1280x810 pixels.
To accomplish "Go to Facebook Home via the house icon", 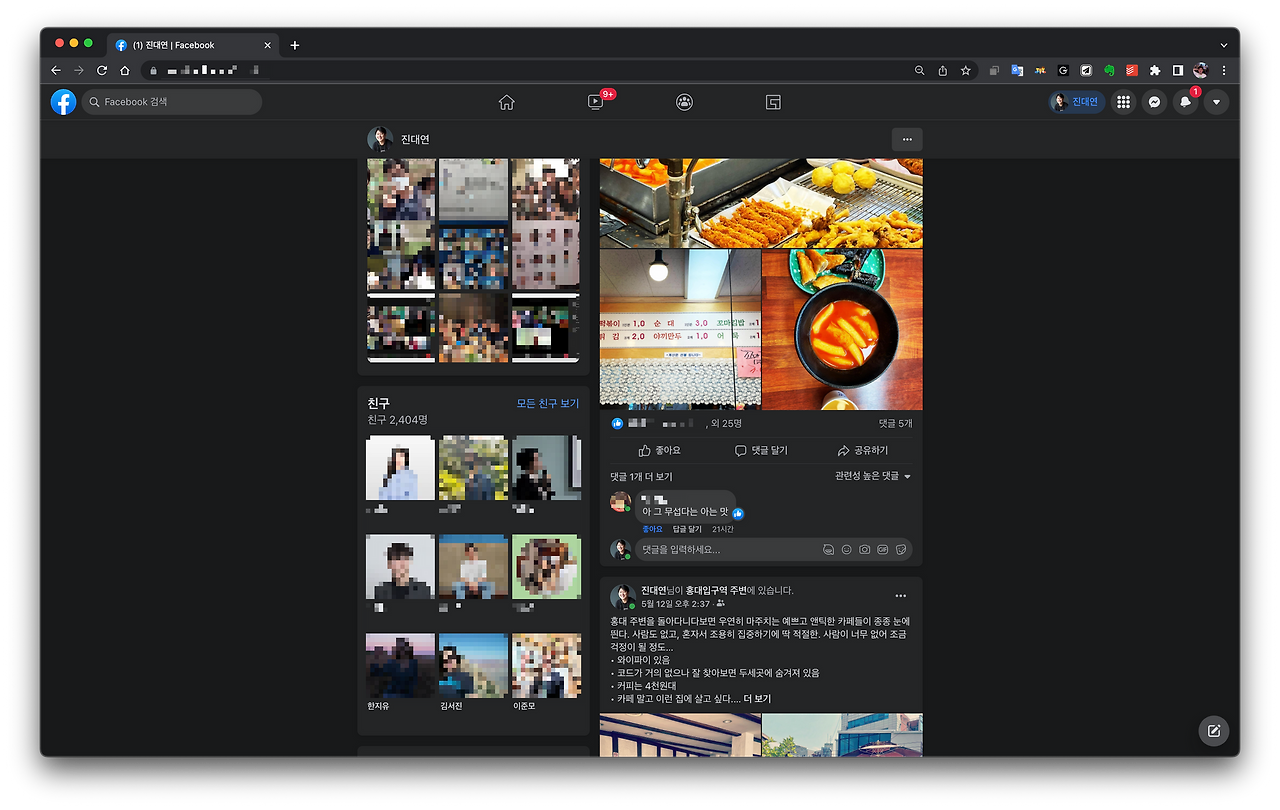I will [x=507, y=102].
